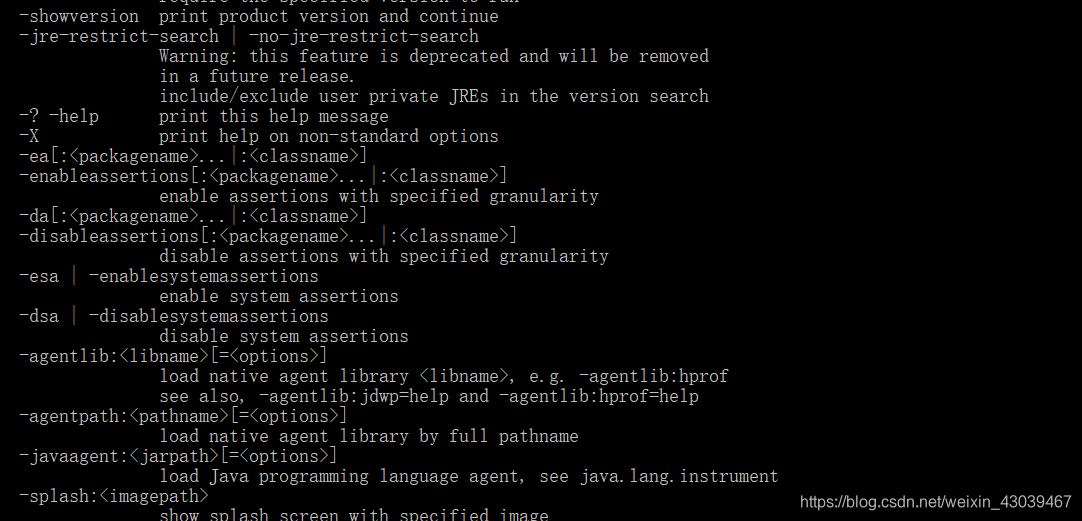Click '-enablesystemassertions' option text
1082x521 pixels.
point(204,276)
